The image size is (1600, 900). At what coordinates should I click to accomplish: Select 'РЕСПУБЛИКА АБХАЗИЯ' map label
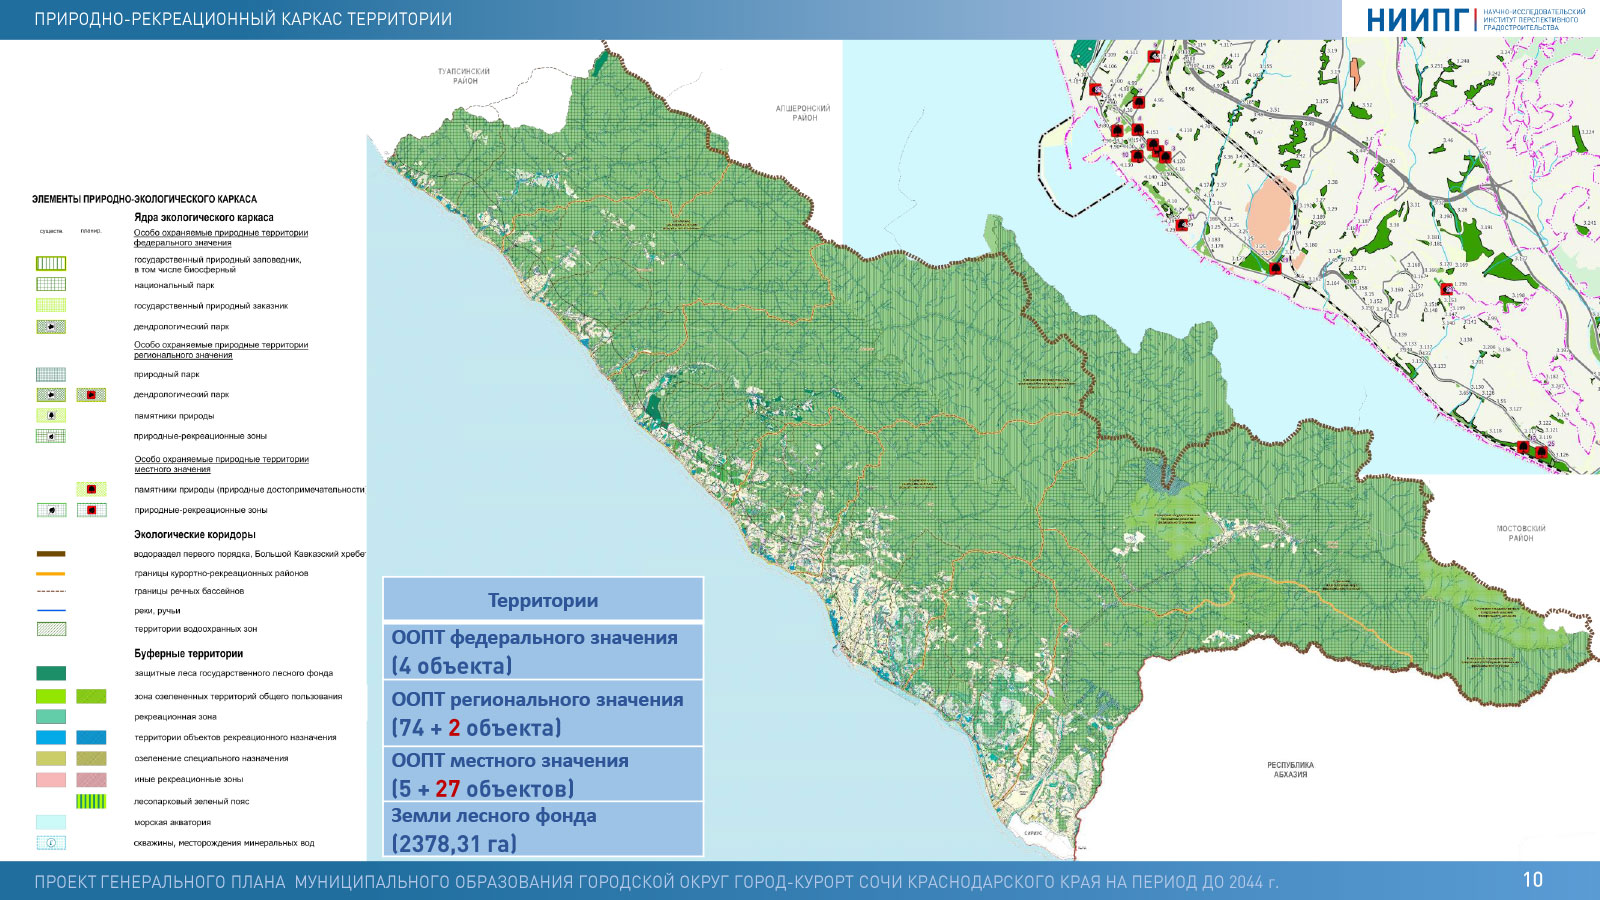(1290, 769)
